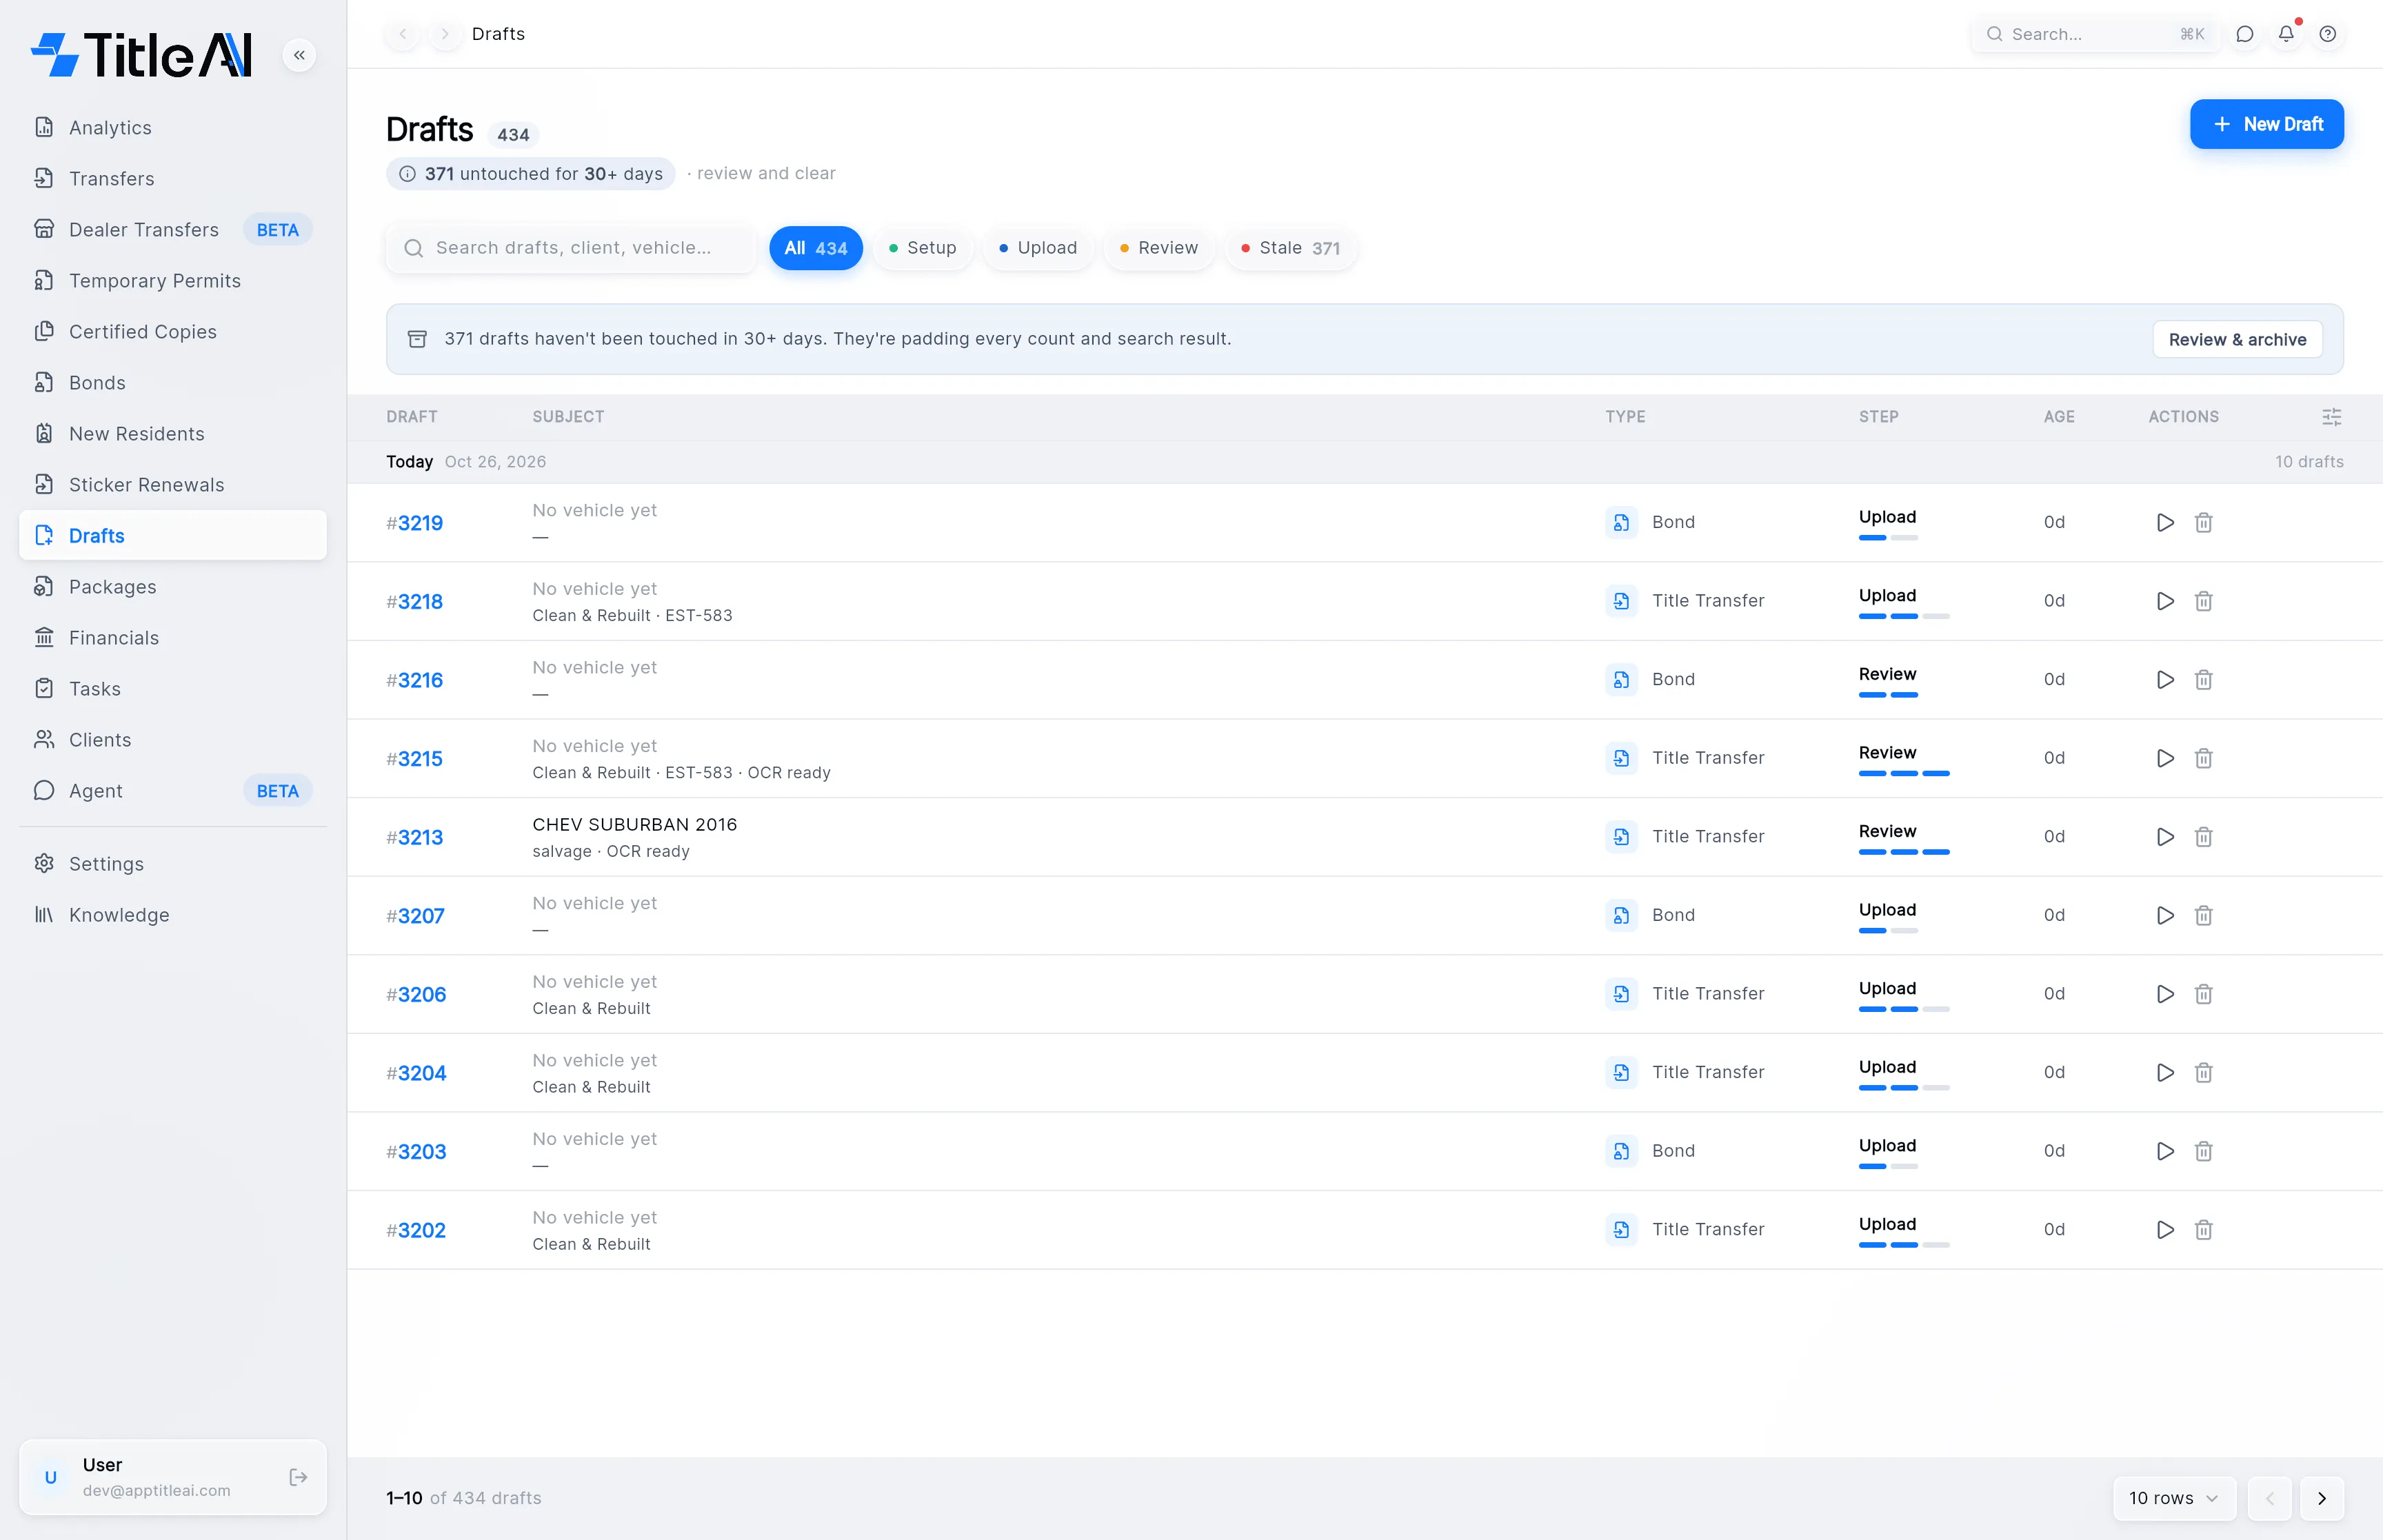Resume draft #3213 with play icon
The width and height of the screenshot is (2383, 1540).
[2165, 837]
